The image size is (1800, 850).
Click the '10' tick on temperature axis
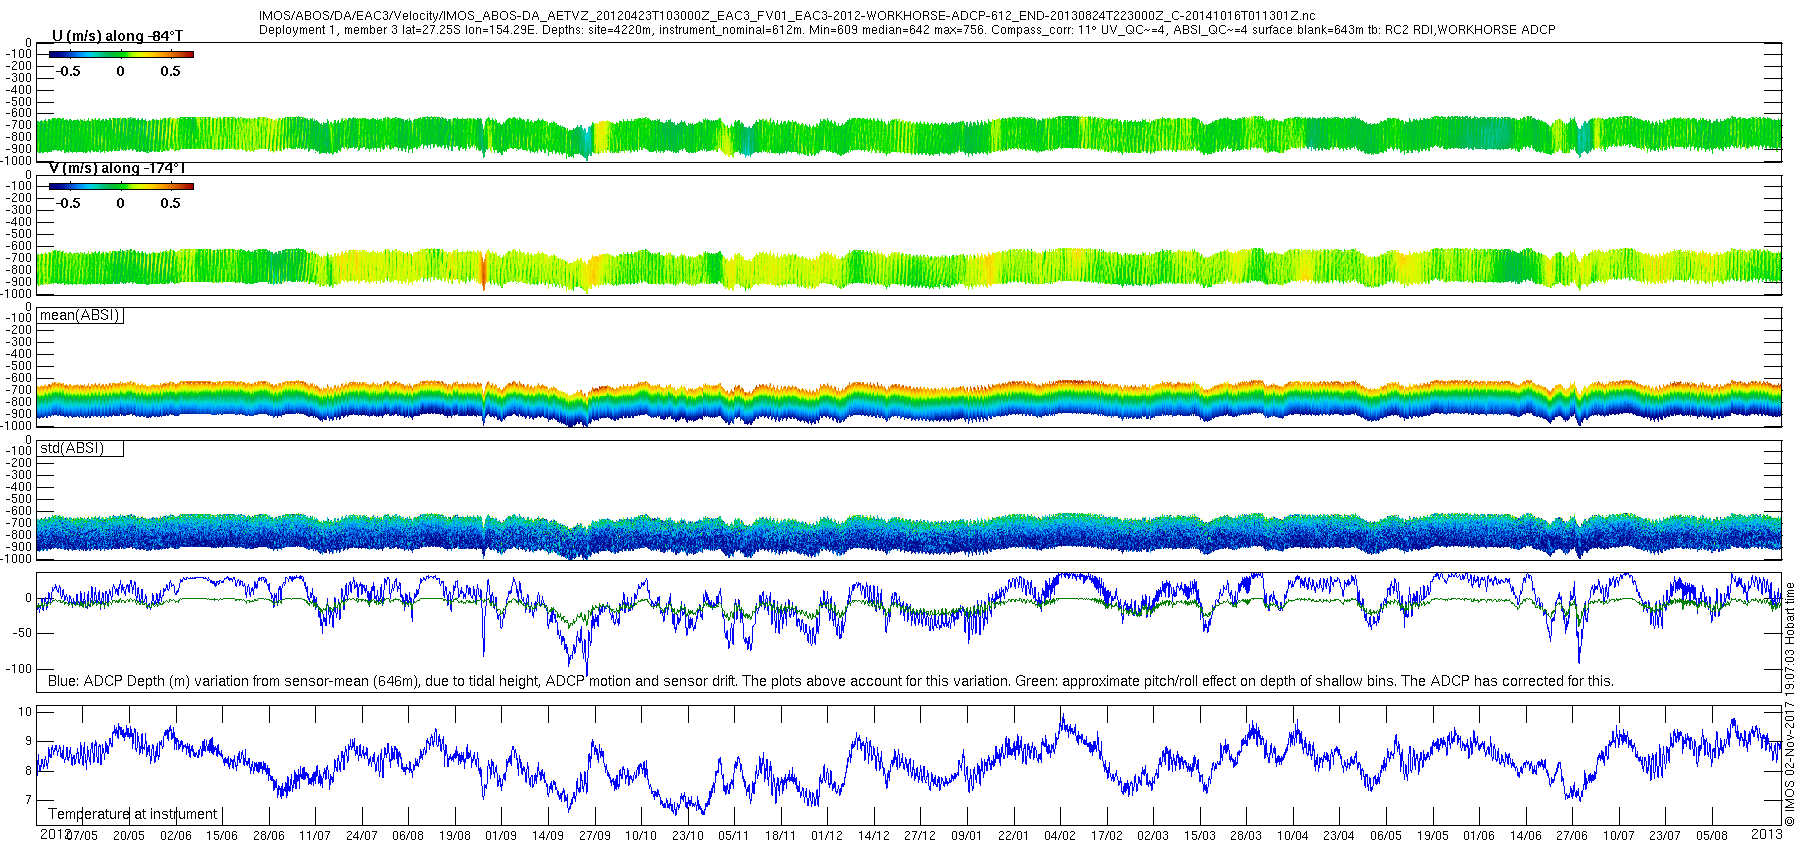26,712
